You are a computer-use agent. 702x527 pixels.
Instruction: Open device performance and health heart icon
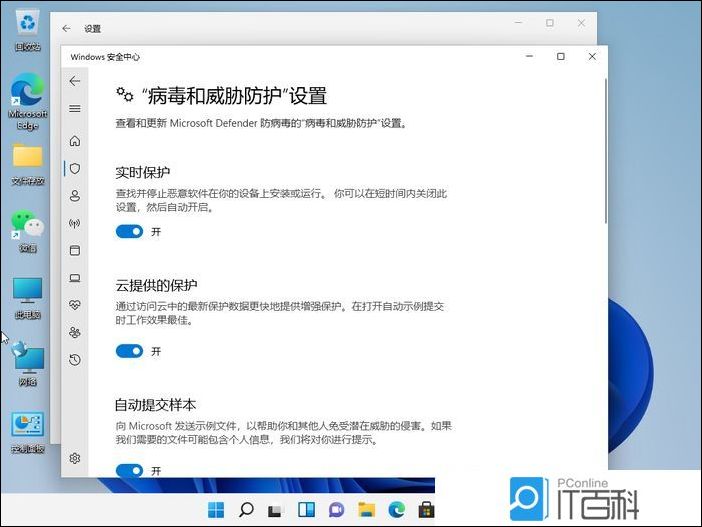[x=75, y=305]
